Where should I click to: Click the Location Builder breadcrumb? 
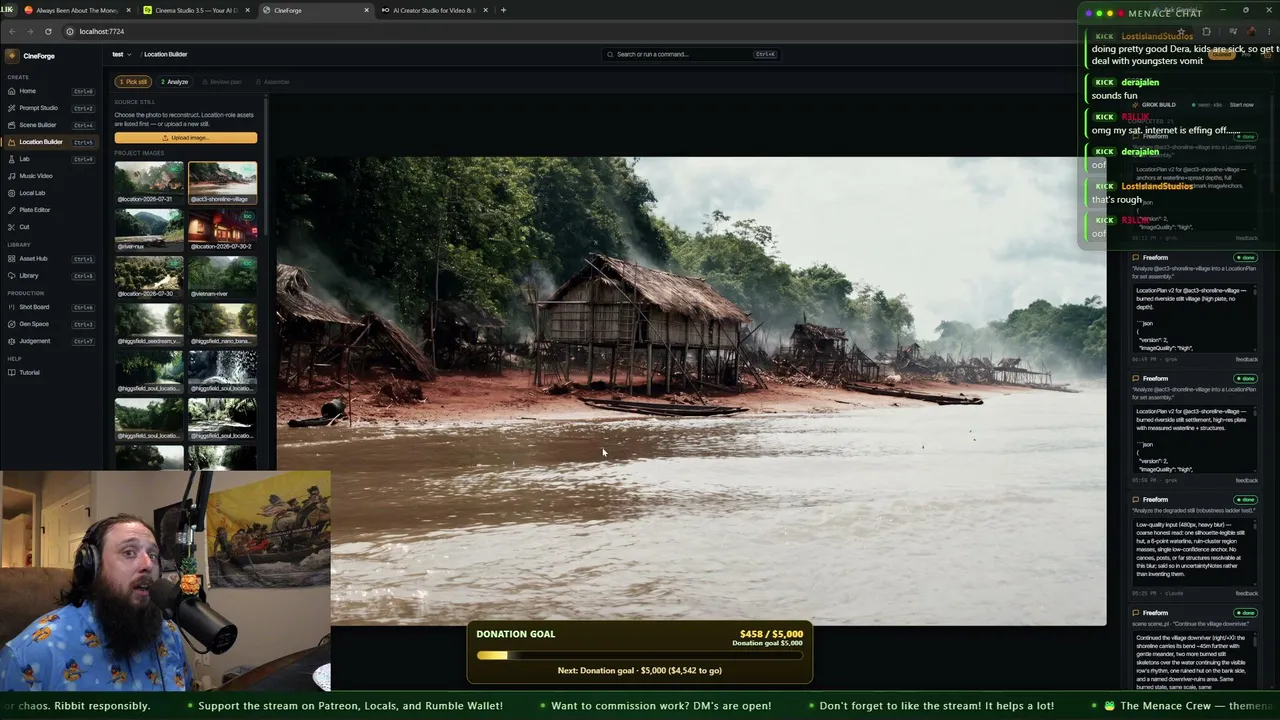[165, 54]
